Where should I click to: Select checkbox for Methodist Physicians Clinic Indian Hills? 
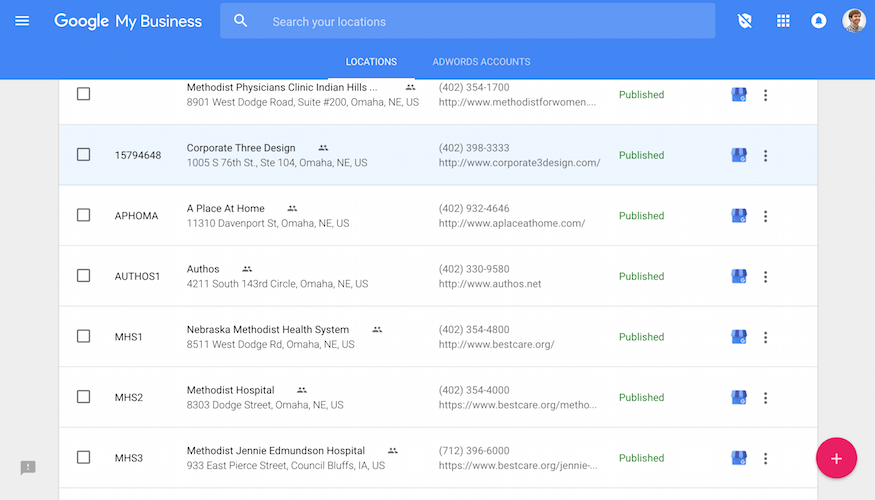[x=83, y=94]
